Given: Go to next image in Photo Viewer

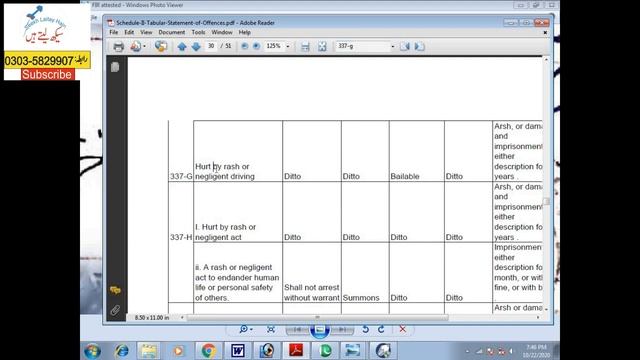Looking at the screenshot, I should click(x=342, y=329).
